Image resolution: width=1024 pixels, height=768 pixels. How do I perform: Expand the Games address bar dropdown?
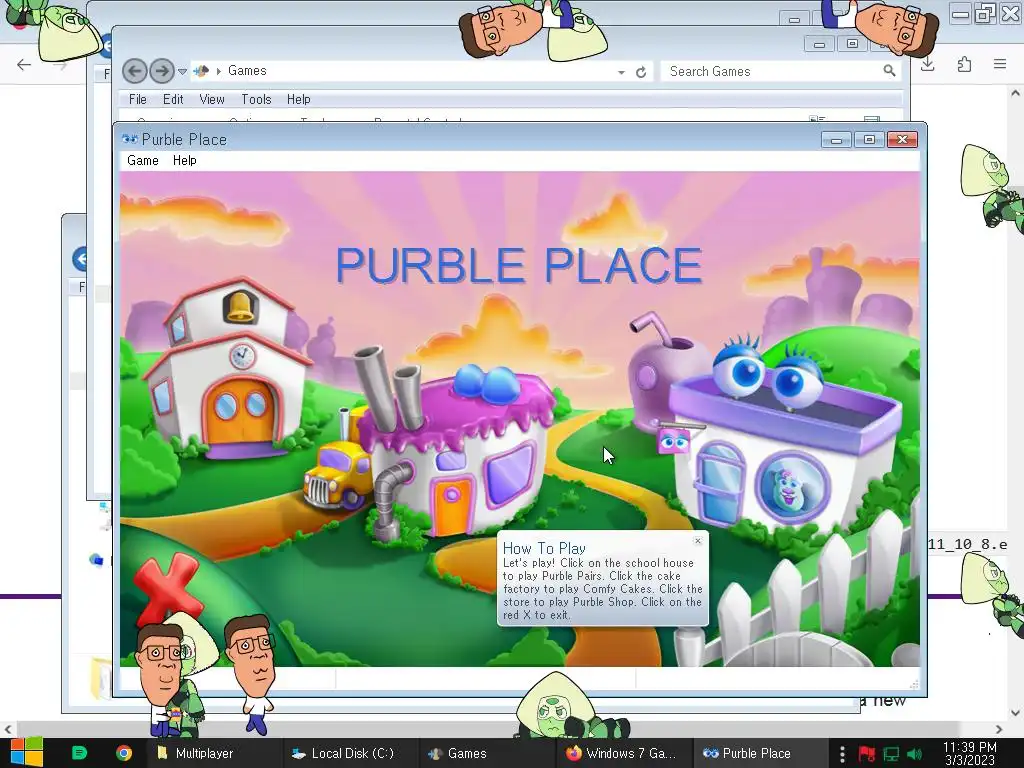tap(621, 72)
